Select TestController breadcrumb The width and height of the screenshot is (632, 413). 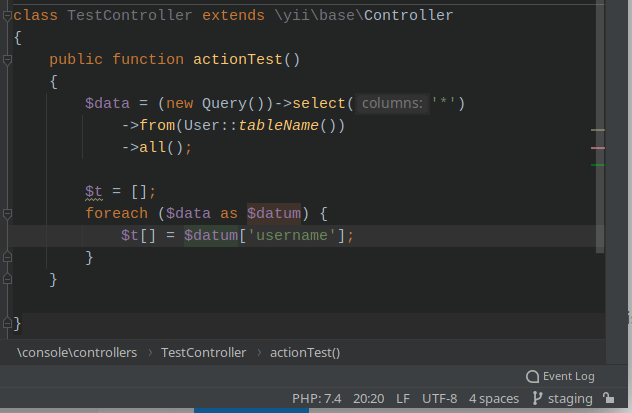pos(204,353)
